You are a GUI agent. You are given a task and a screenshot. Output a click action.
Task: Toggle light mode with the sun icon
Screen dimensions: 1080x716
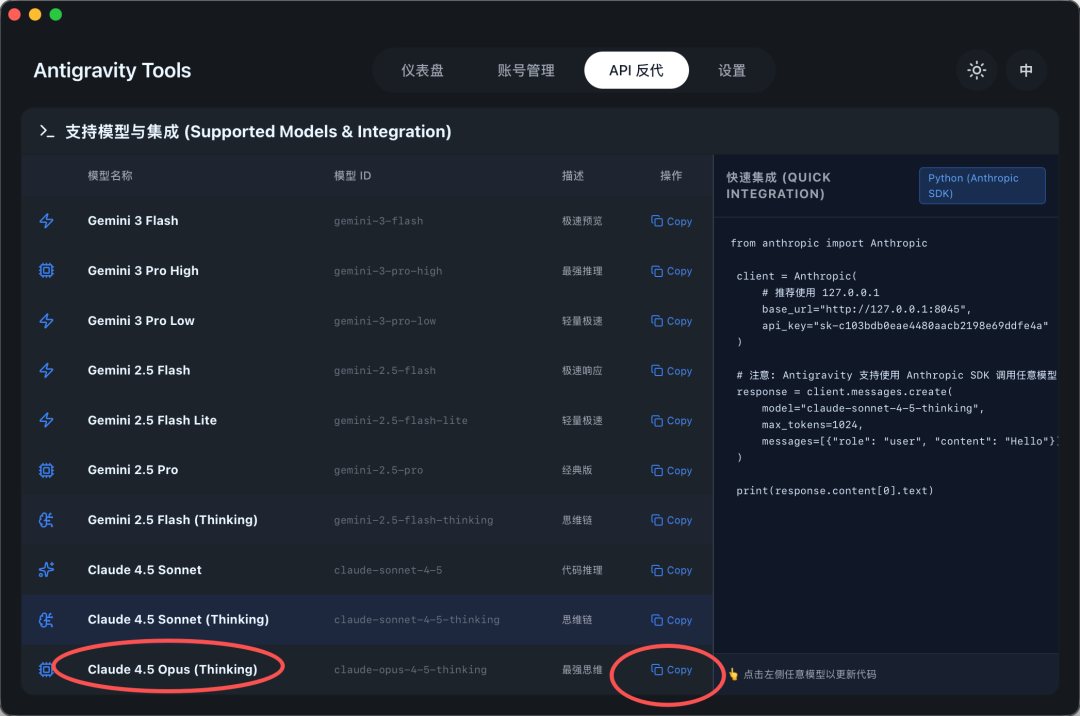[x=976, y=70]
